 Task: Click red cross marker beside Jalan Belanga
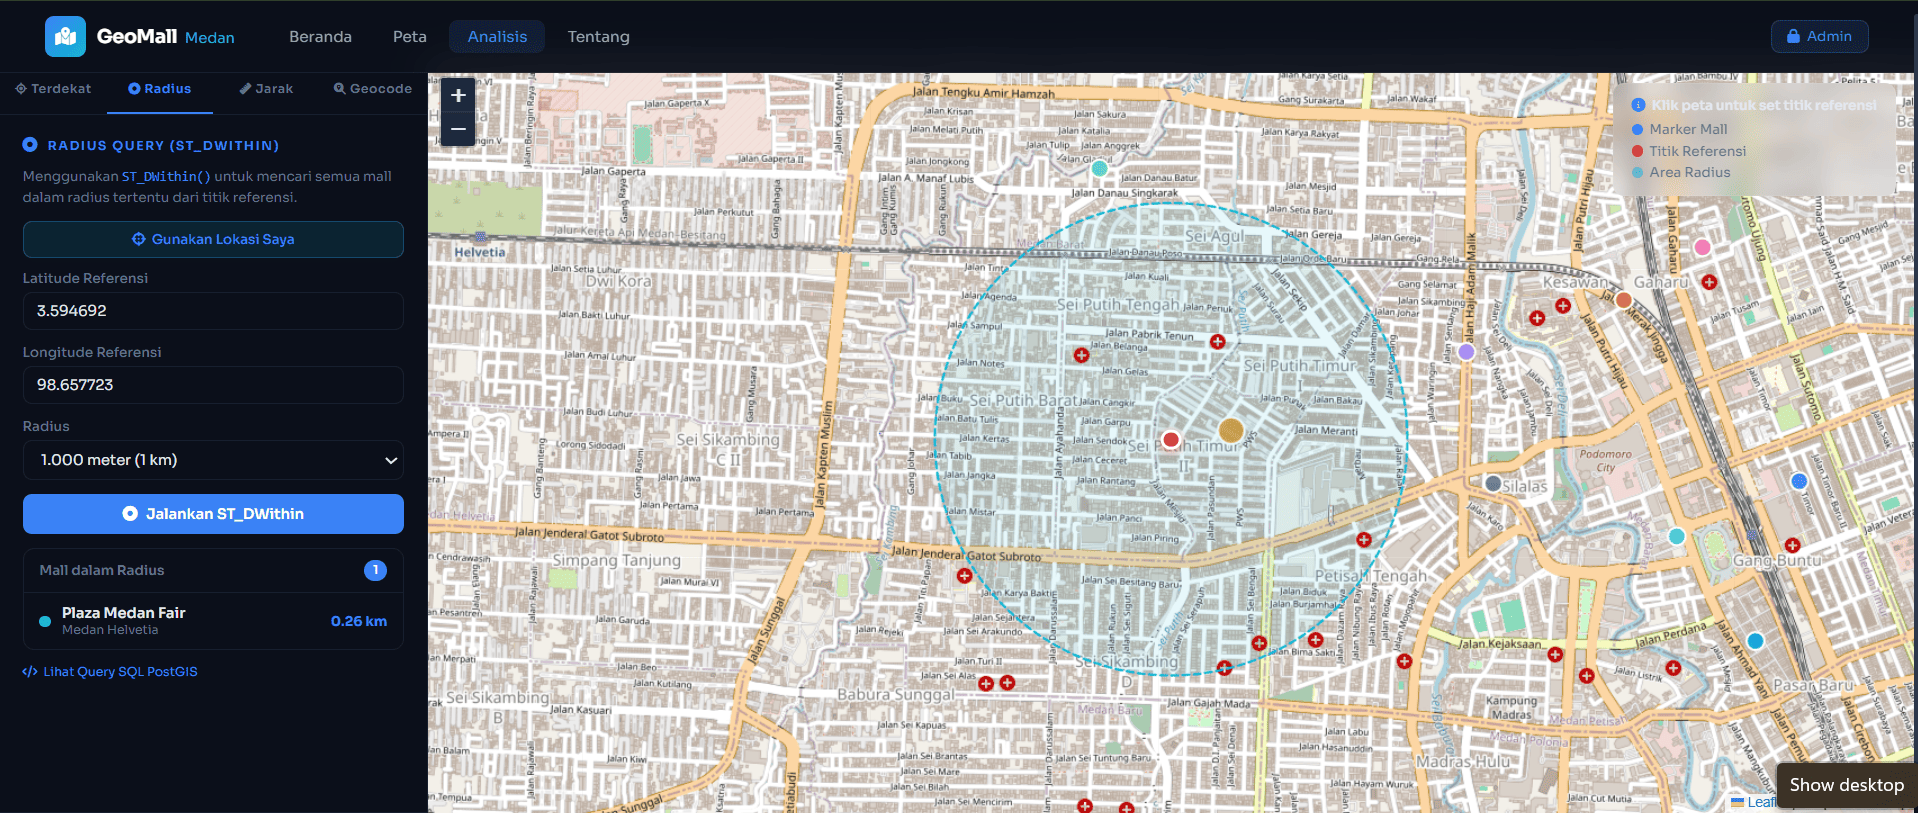1081,355
